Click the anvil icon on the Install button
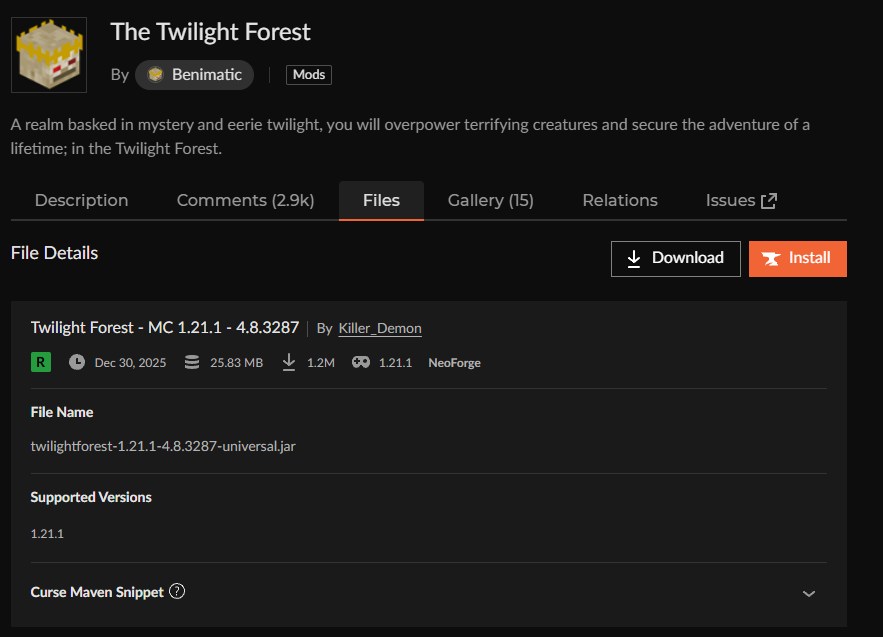Viewport: 883px width, 637px height. click(x=770, y=258)
